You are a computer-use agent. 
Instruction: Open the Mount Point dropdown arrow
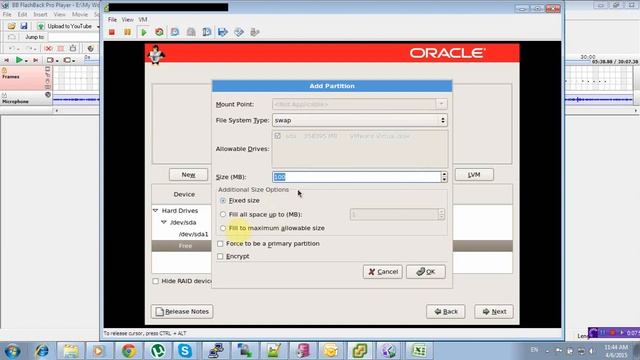pyautogui.click(x=441, y=104)
